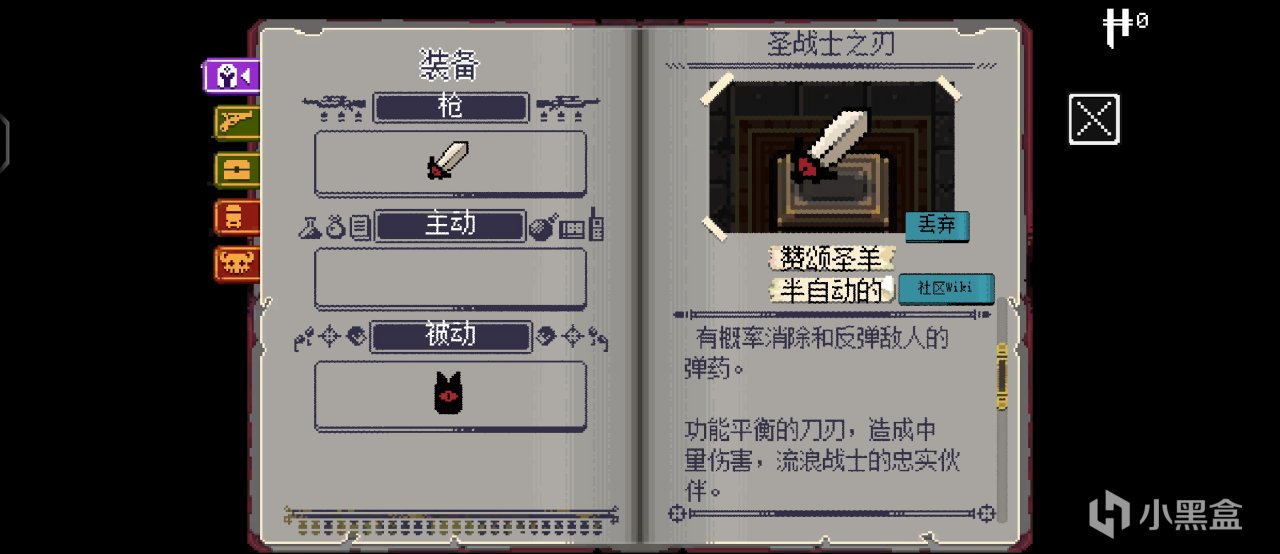Open the Bosses tab with skull icon
The image size is (1280, 554).
(237, 264)
